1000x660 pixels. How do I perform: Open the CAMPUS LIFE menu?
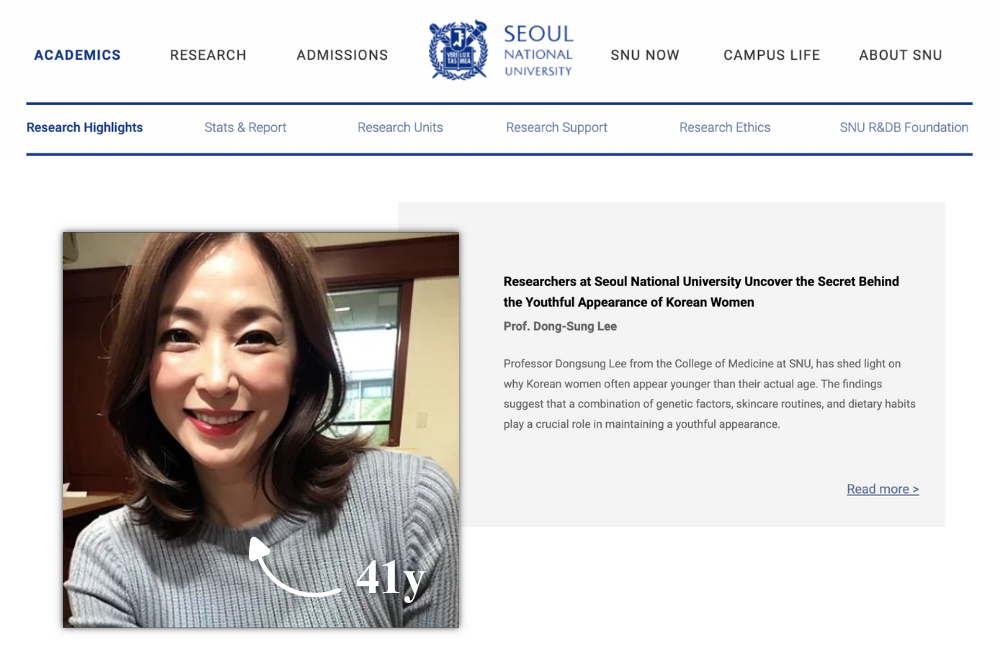[x=771, y=56]
